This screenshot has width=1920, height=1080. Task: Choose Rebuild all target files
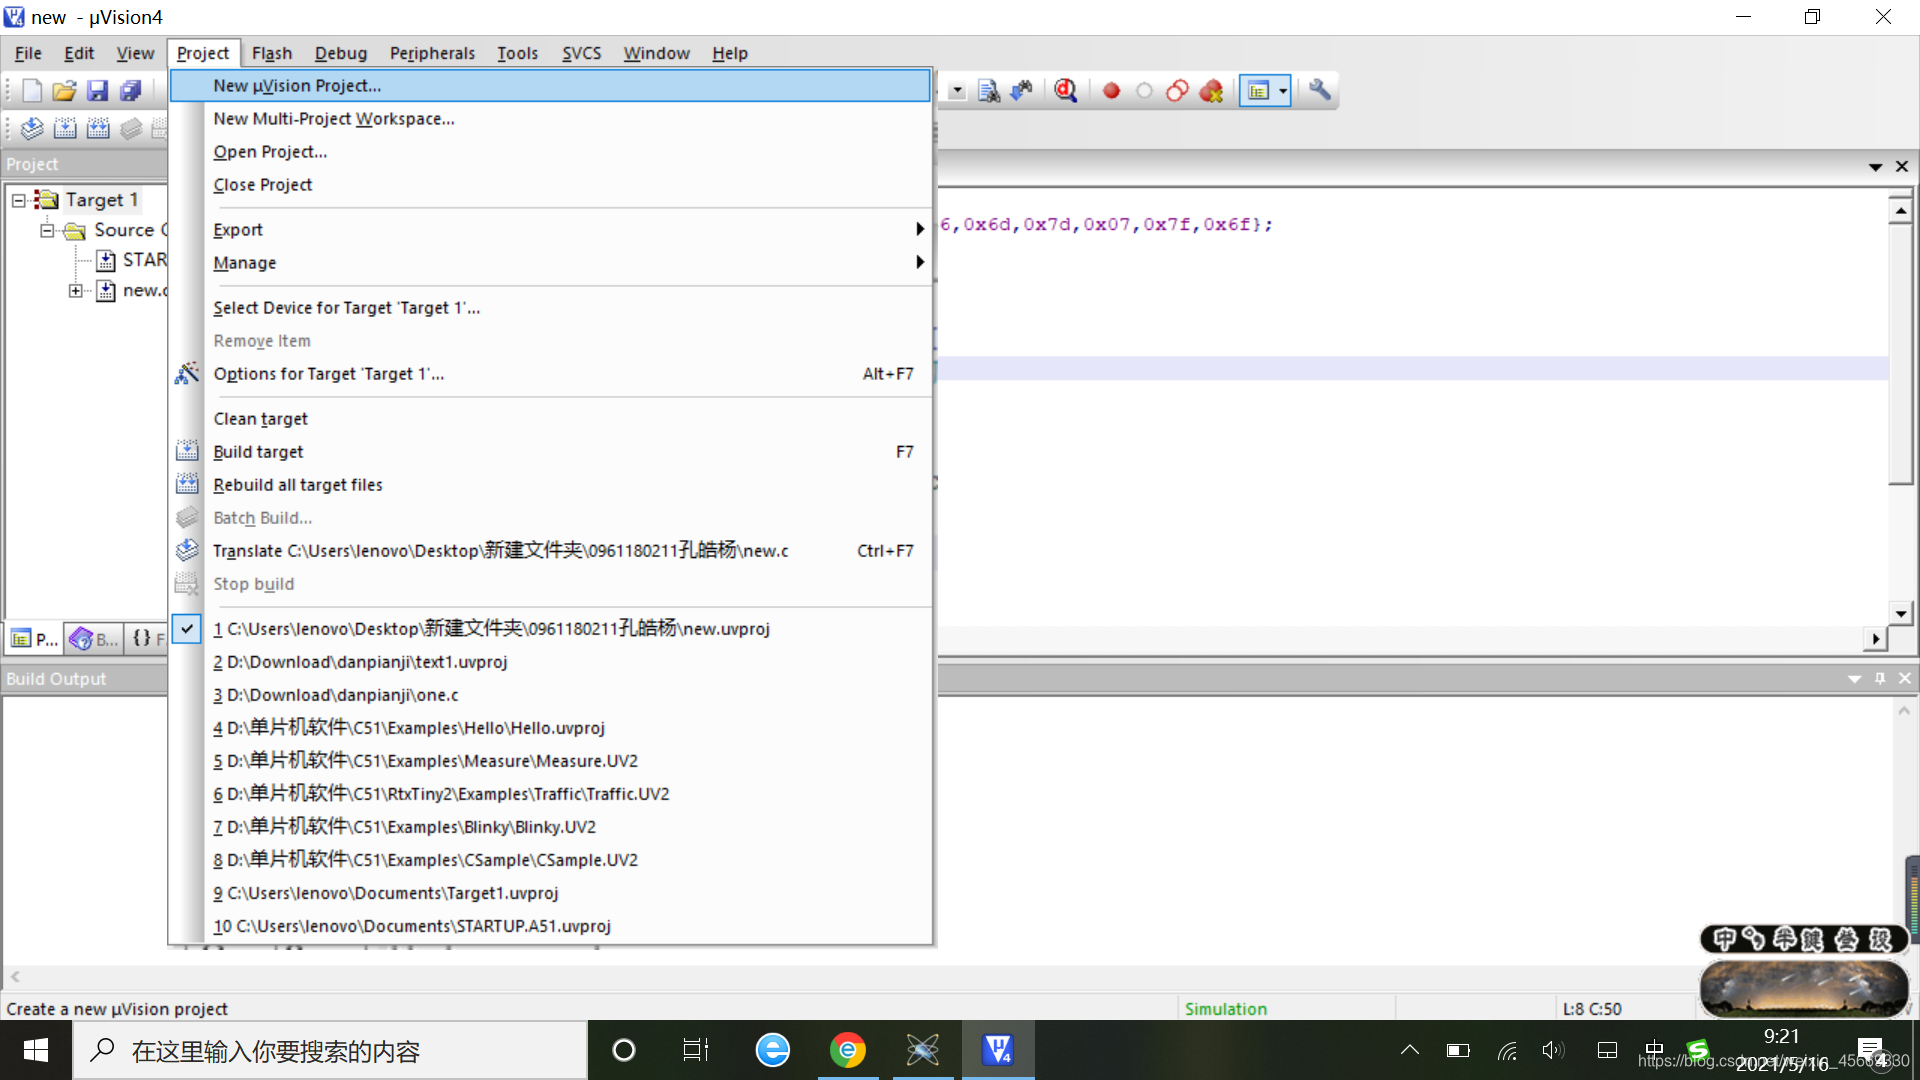tap(298, 485)
